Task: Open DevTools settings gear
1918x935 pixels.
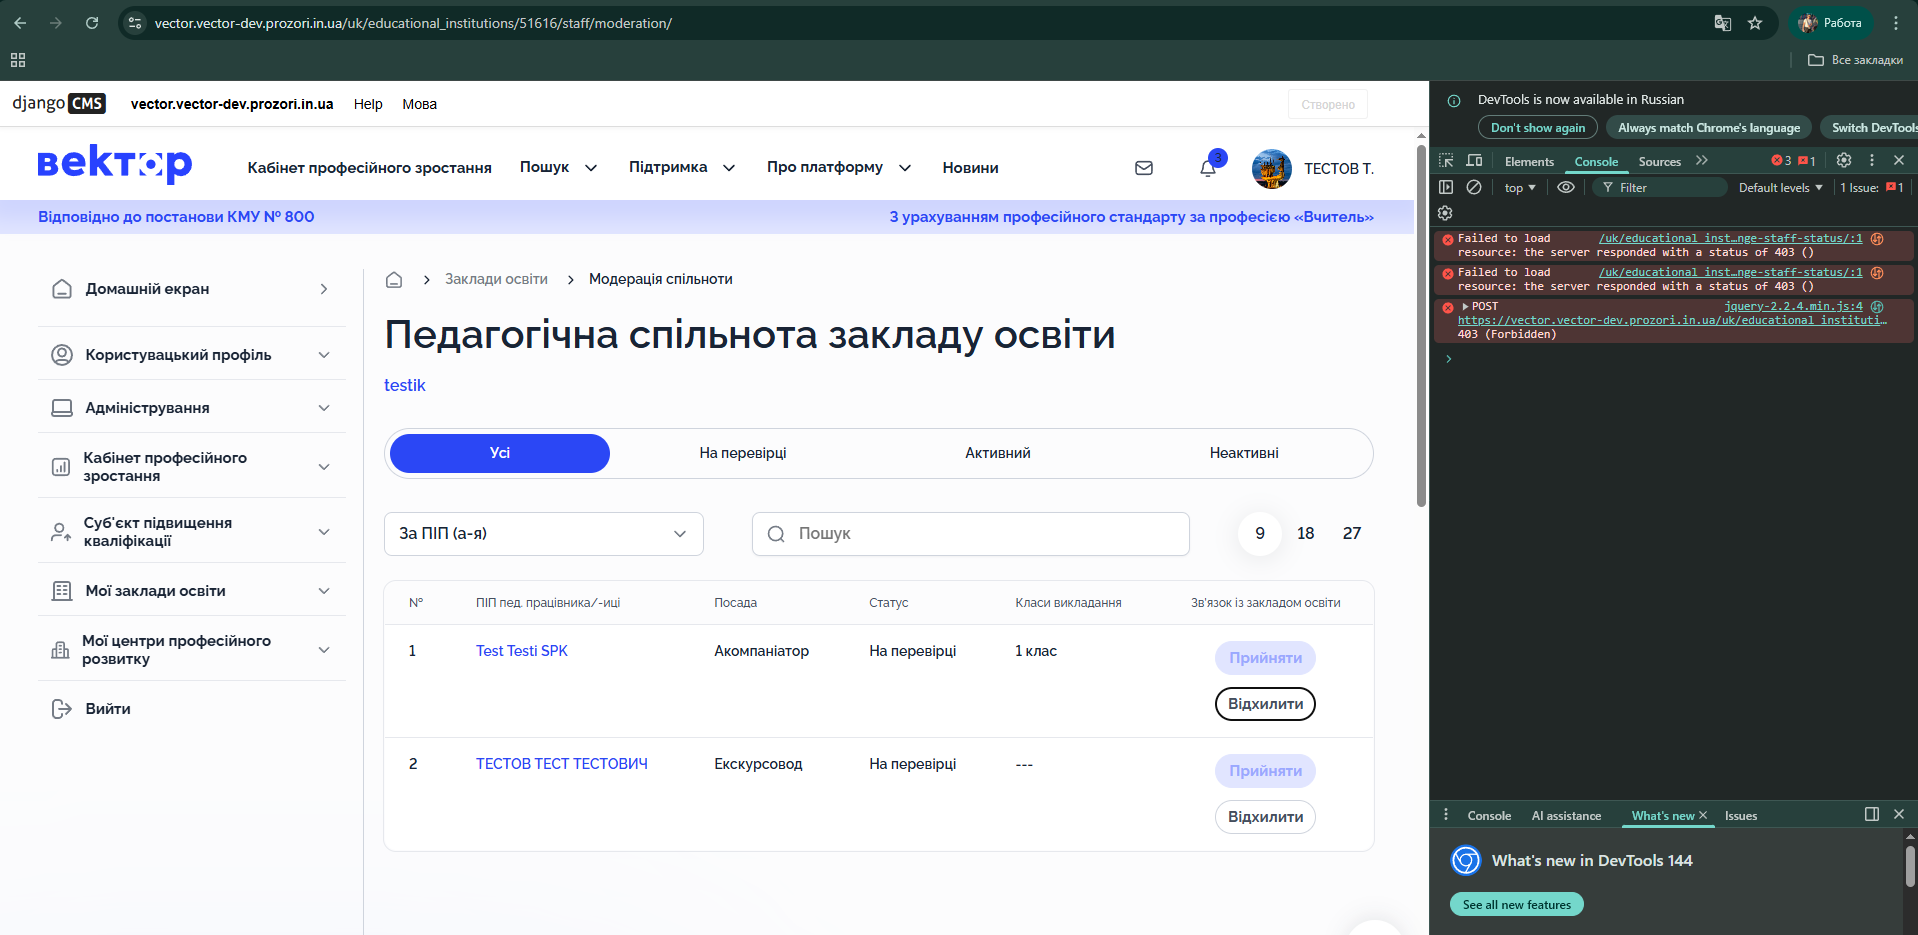Action: (1843, 160)
